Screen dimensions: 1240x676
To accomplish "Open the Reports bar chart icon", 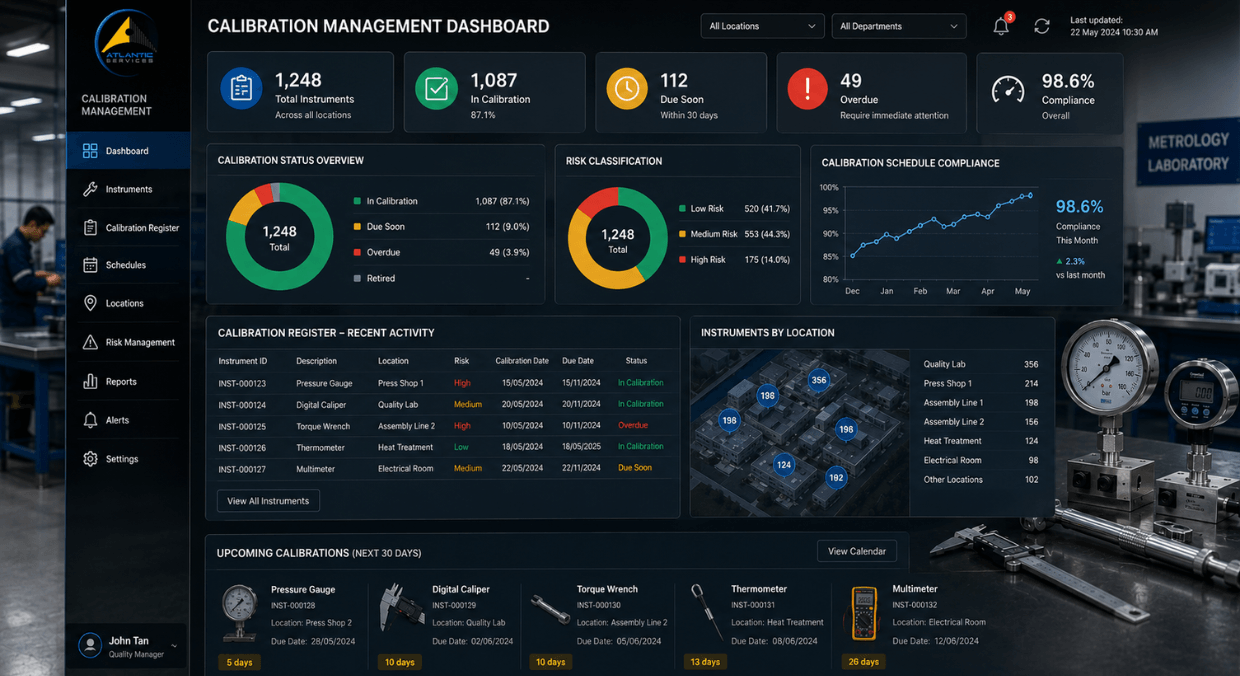I will (90, 381).
